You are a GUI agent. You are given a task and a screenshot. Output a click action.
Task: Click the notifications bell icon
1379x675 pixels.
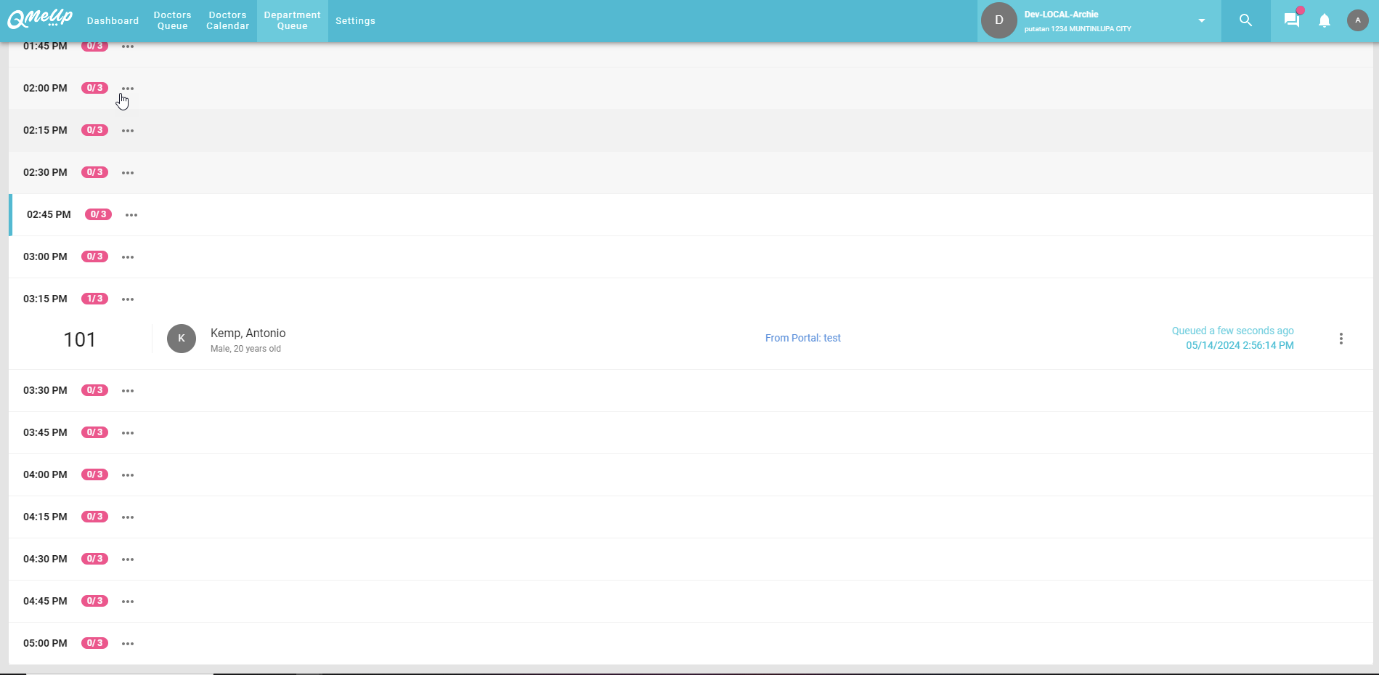[x=1324, y=20]
